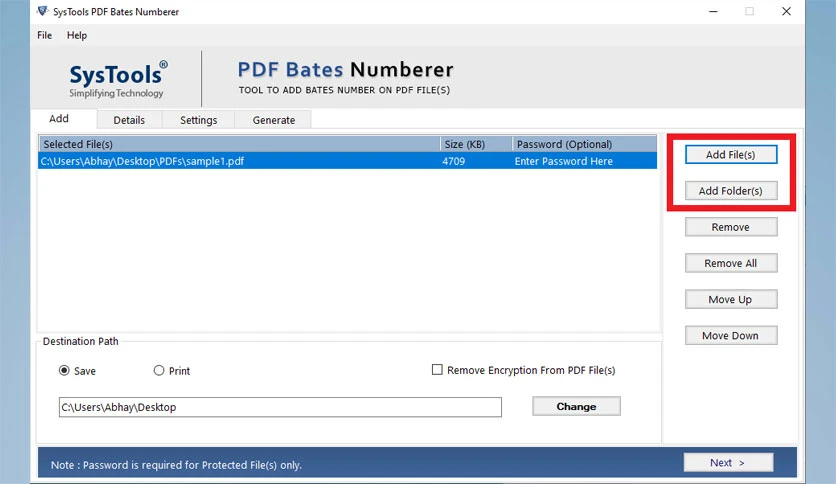This screenshot has height=484, width=836.
Task: Select the sample1.pdf file row
Action: pos(347,161)
